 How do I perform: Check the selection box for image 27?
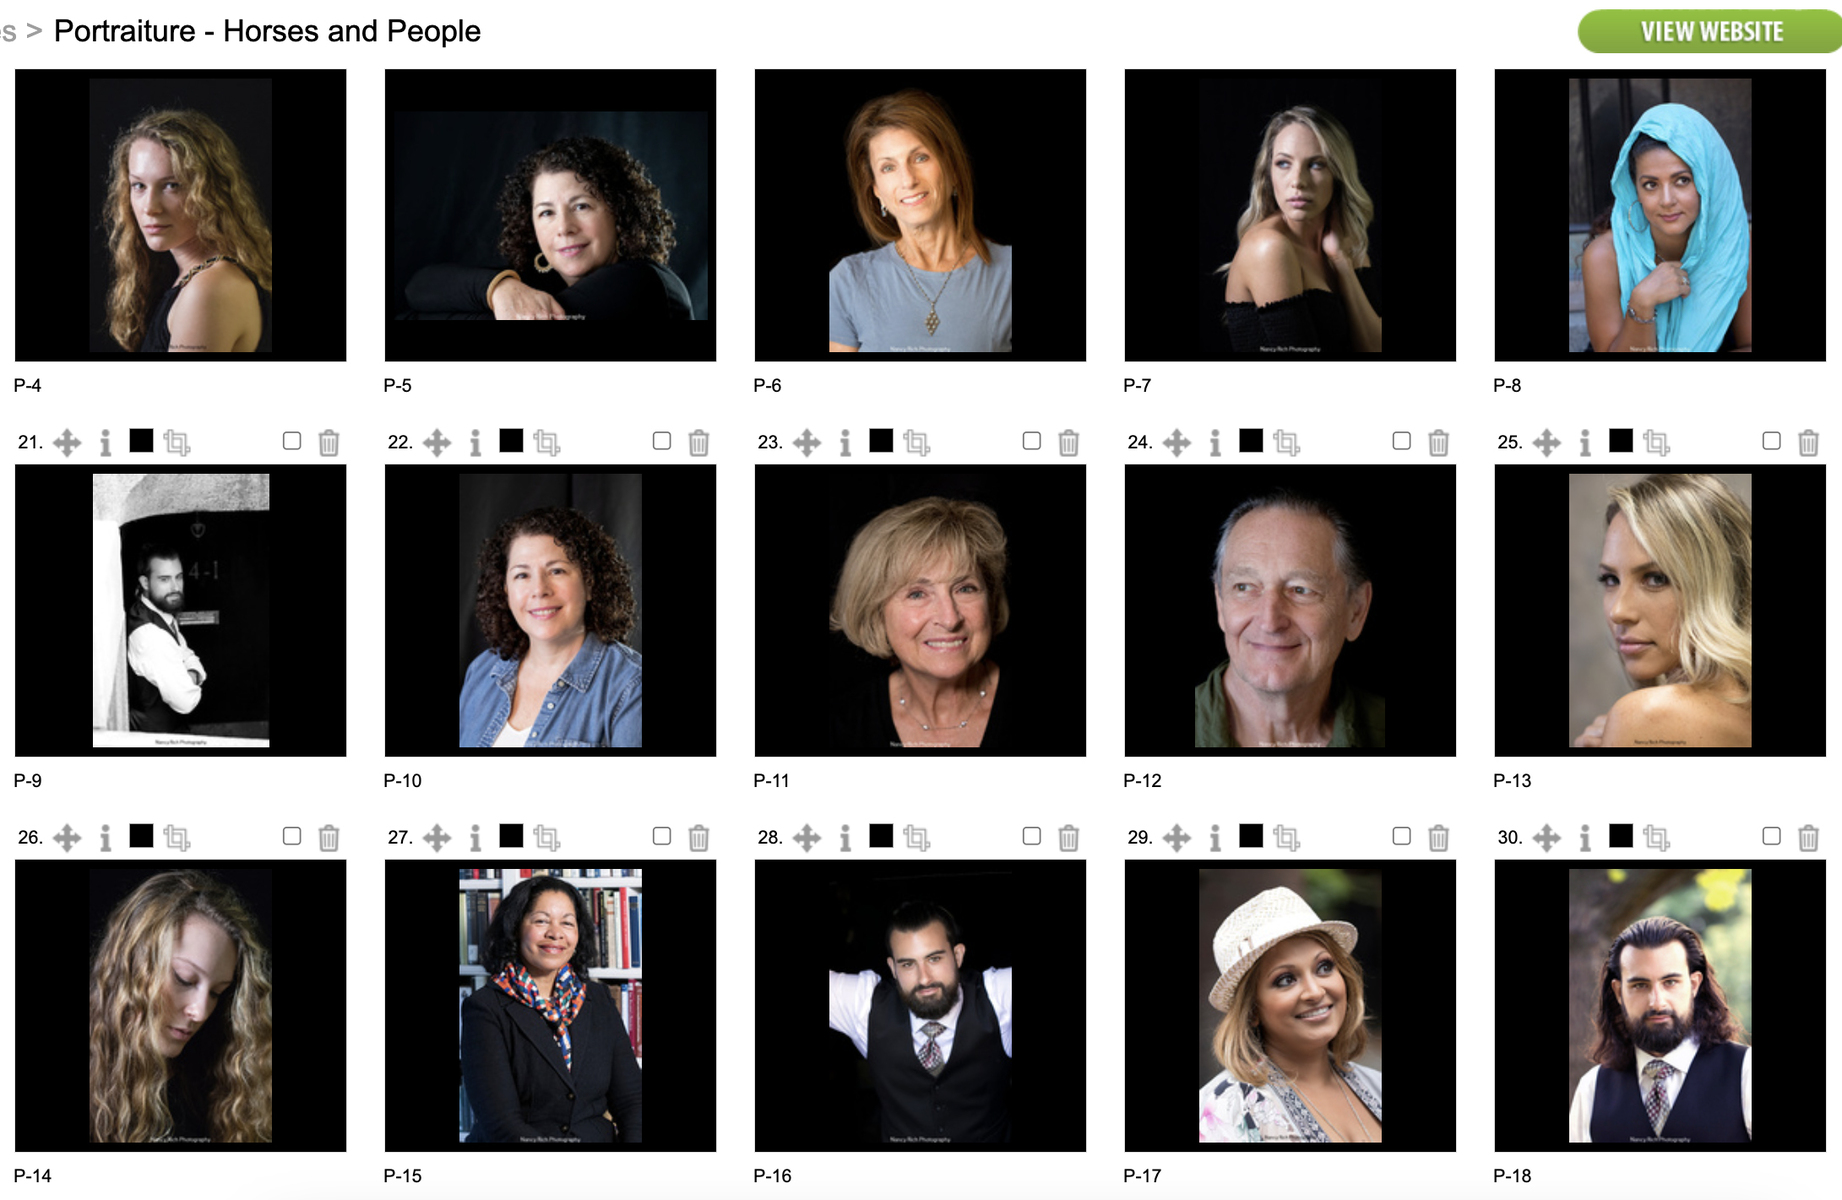click(662, 836)
